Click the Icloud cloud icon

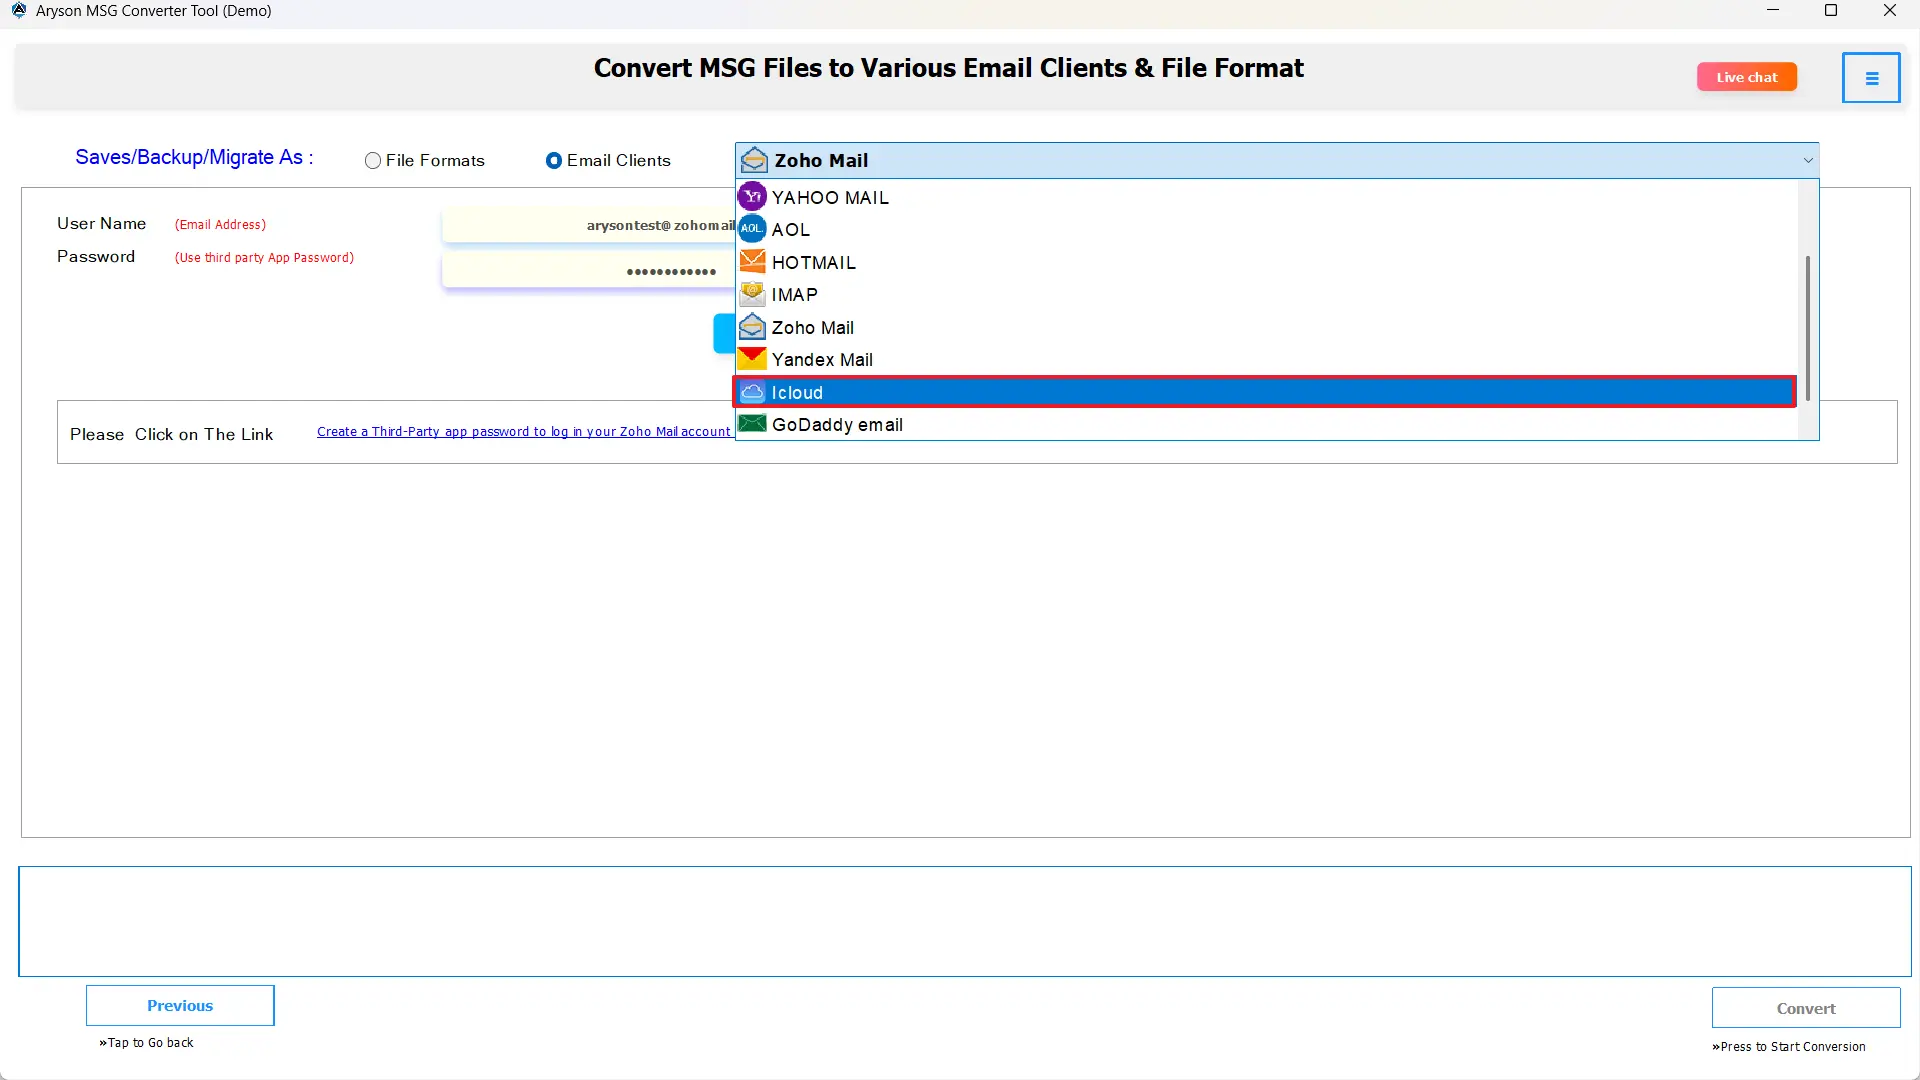coord(752,392)
